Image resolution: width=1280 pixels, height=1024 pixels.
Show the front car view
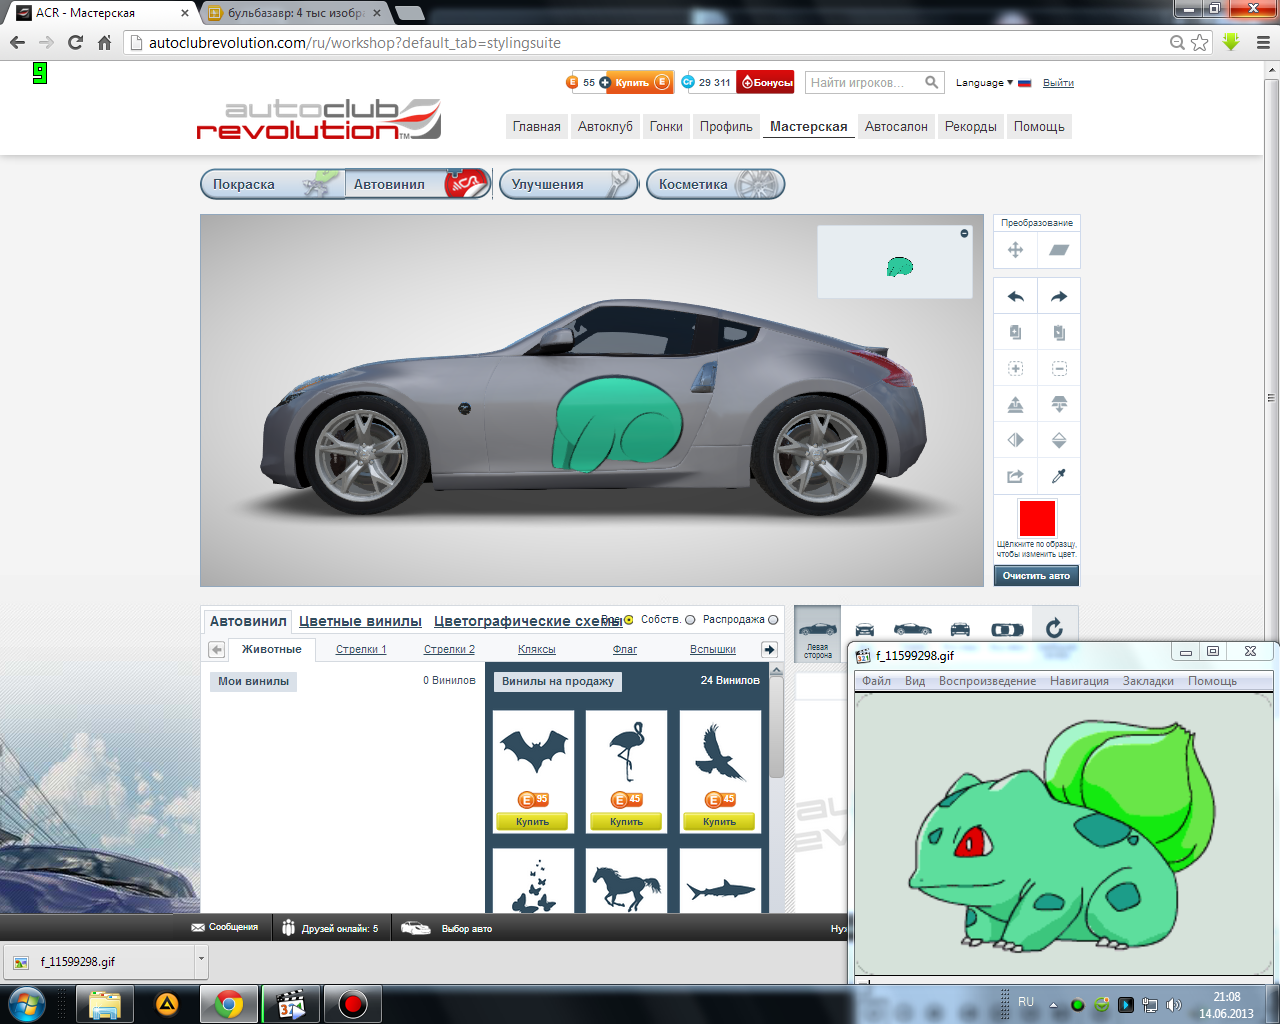coord(865,629)
